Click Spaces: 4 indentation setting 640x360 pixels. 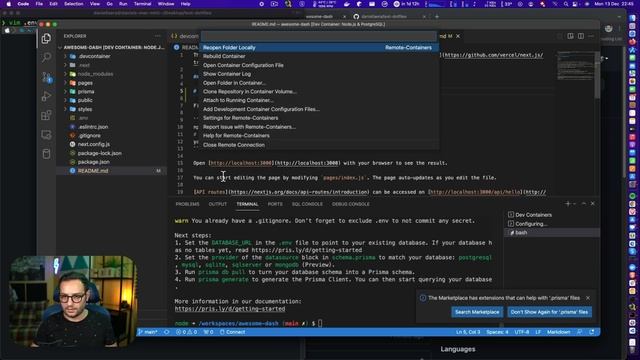point(497,332)
